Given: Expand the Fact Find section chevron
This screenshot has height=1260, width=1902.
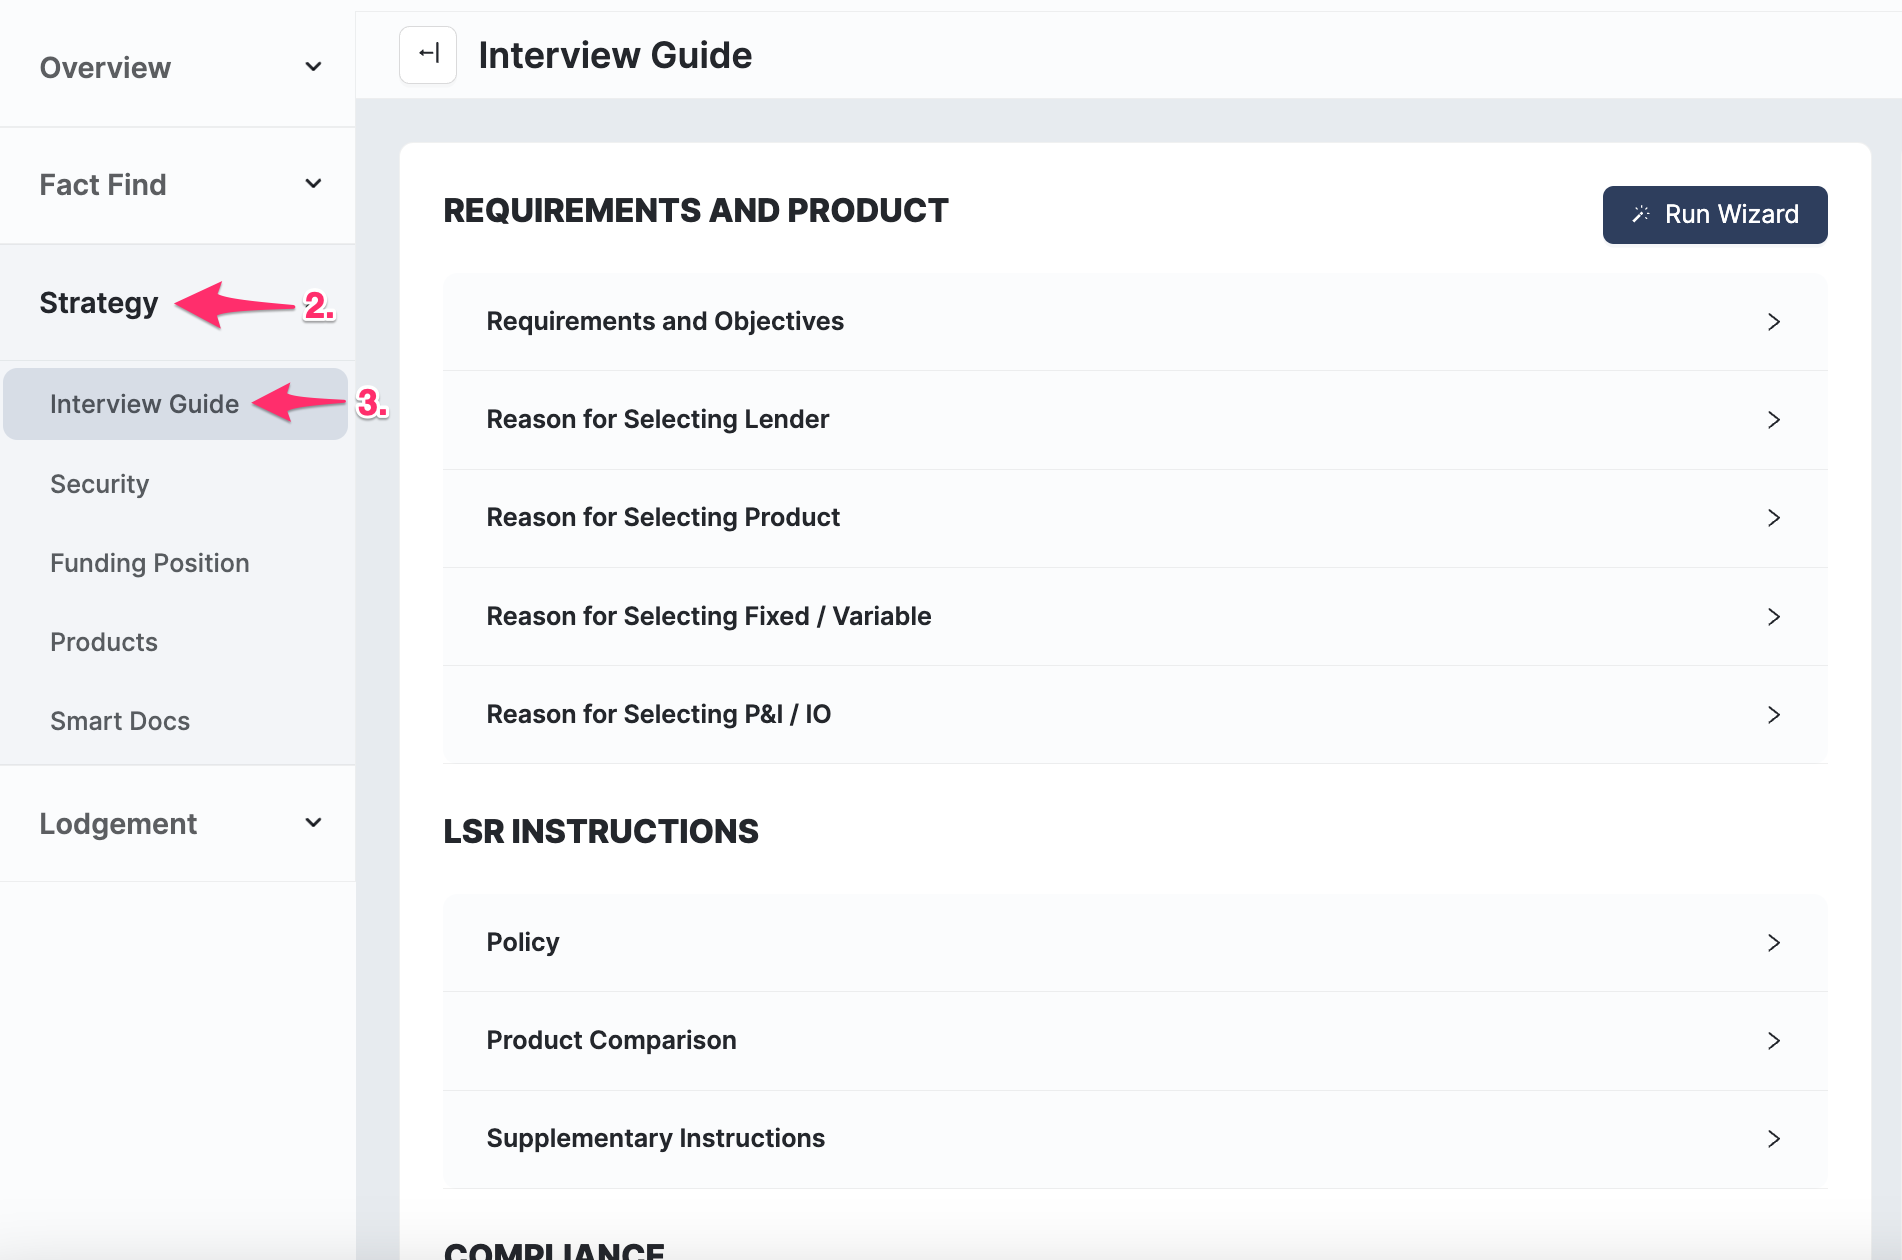Looking at the screenshot, I should point(313,184).
